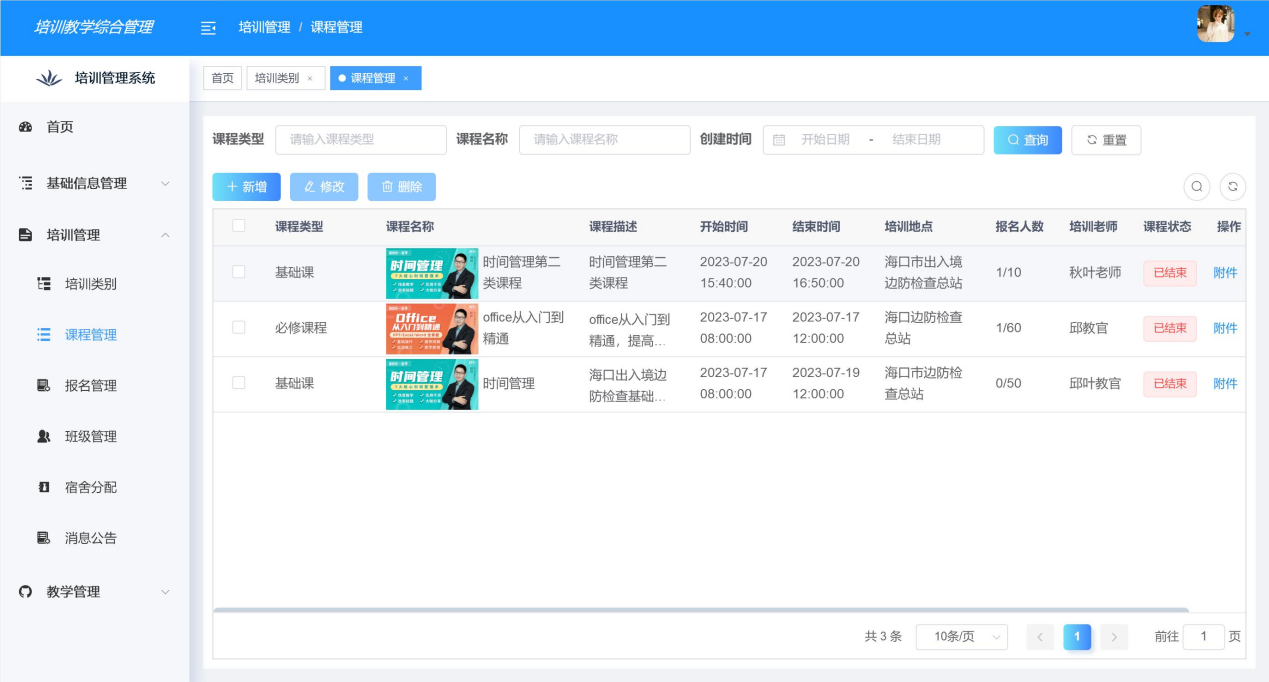Open 报名管理 in the sidebar
This screenshot has height=682, width=1269.
(x=90, y=386)
